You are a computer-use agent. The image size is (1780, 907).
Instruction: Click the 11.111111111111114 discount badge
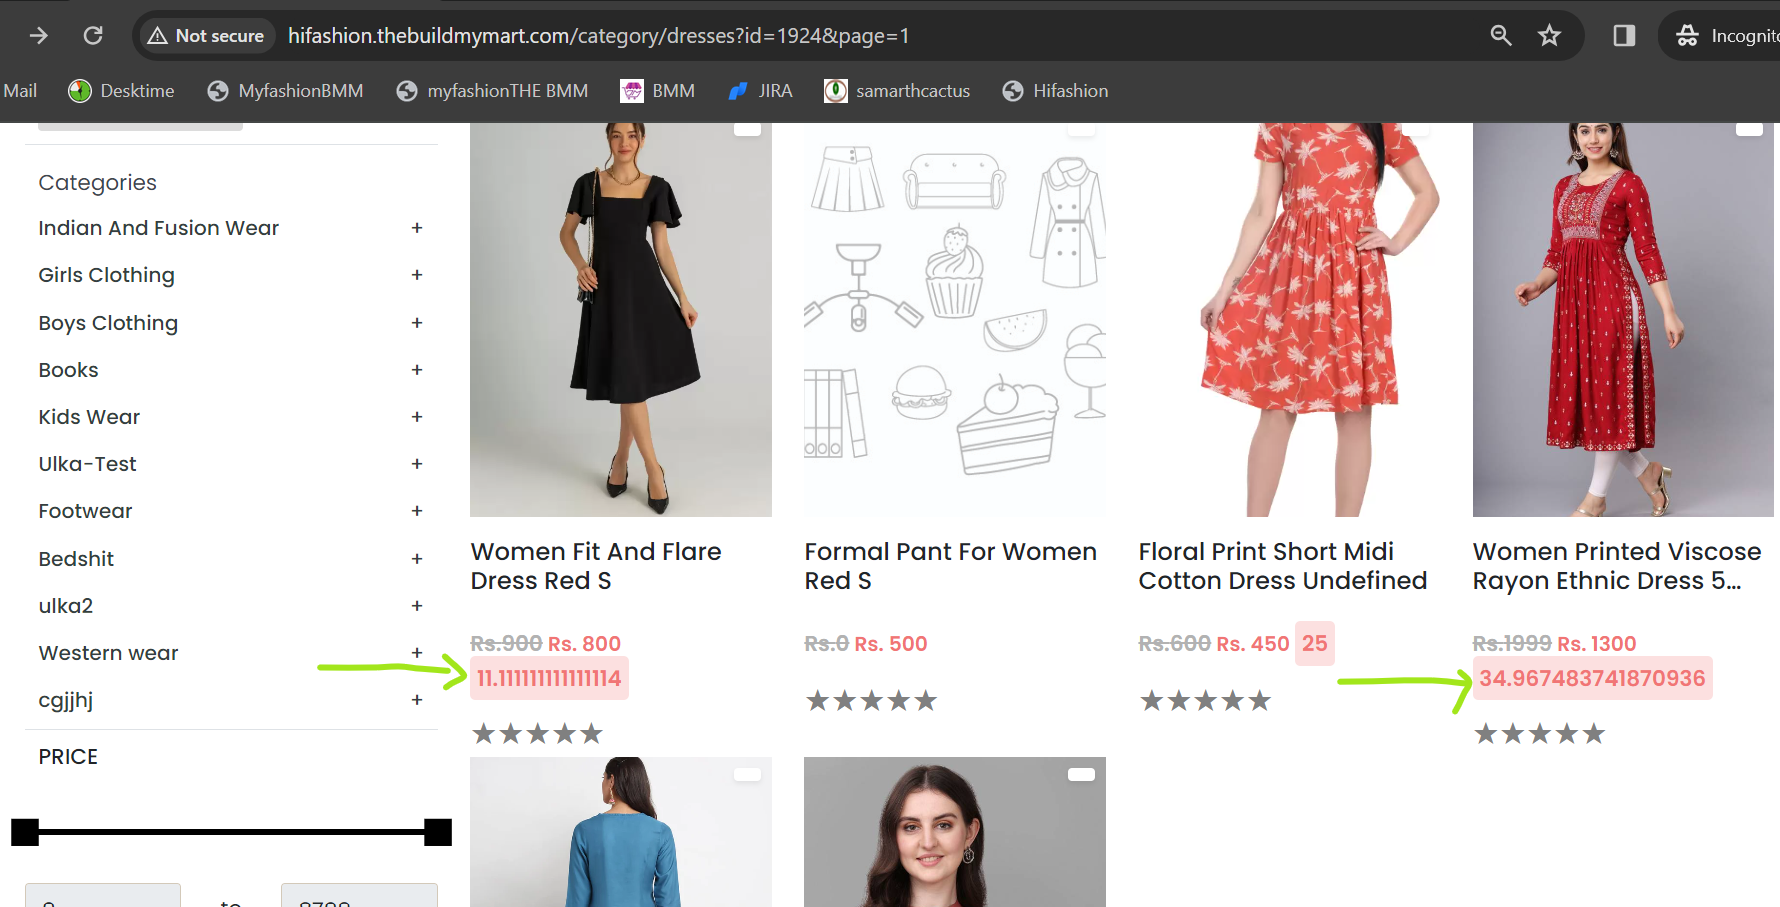click(549, 678)
